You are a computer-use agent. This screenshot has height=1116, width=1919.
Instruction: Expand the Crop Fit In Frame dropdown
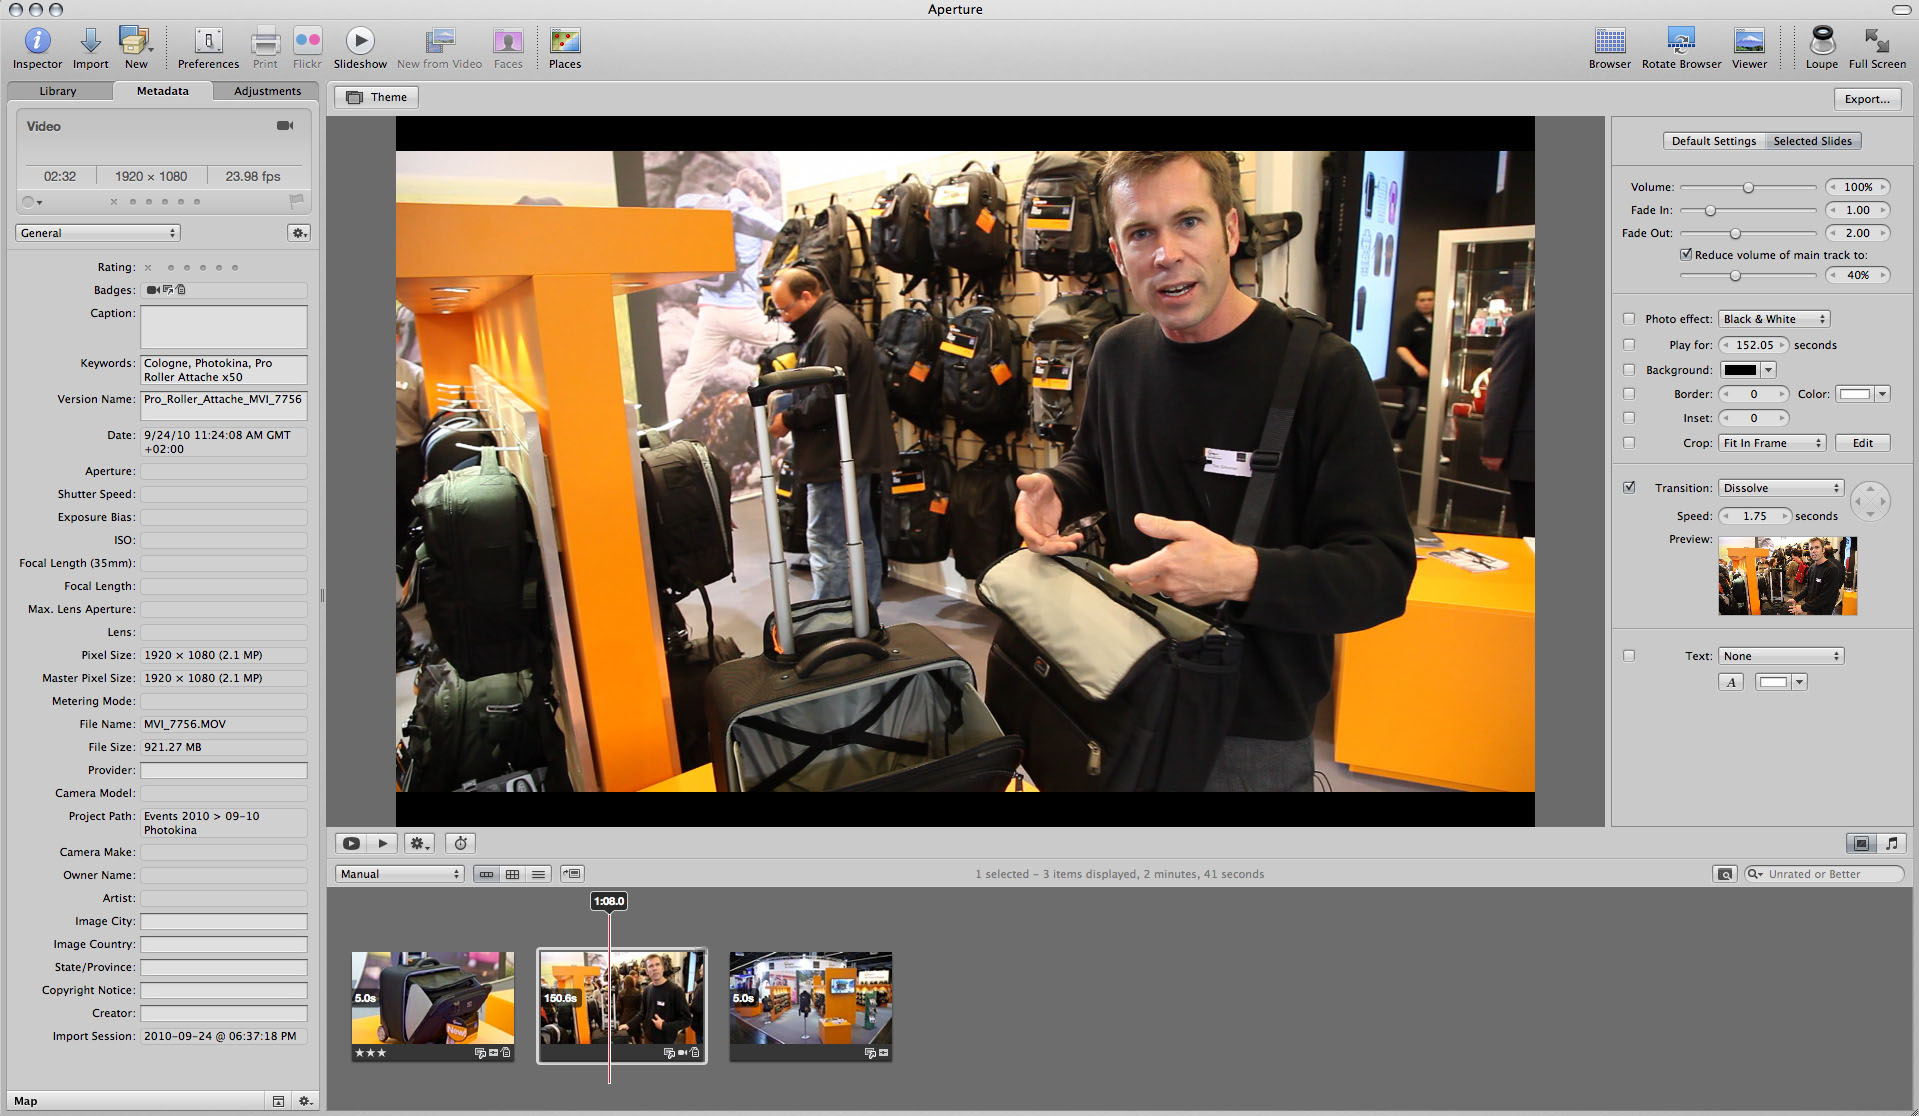(1772, 443)
